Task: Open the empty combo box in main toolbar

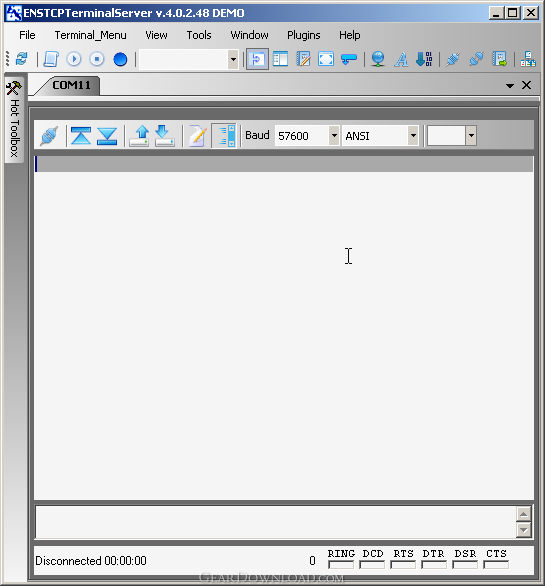Action: [x=233, y=59]
